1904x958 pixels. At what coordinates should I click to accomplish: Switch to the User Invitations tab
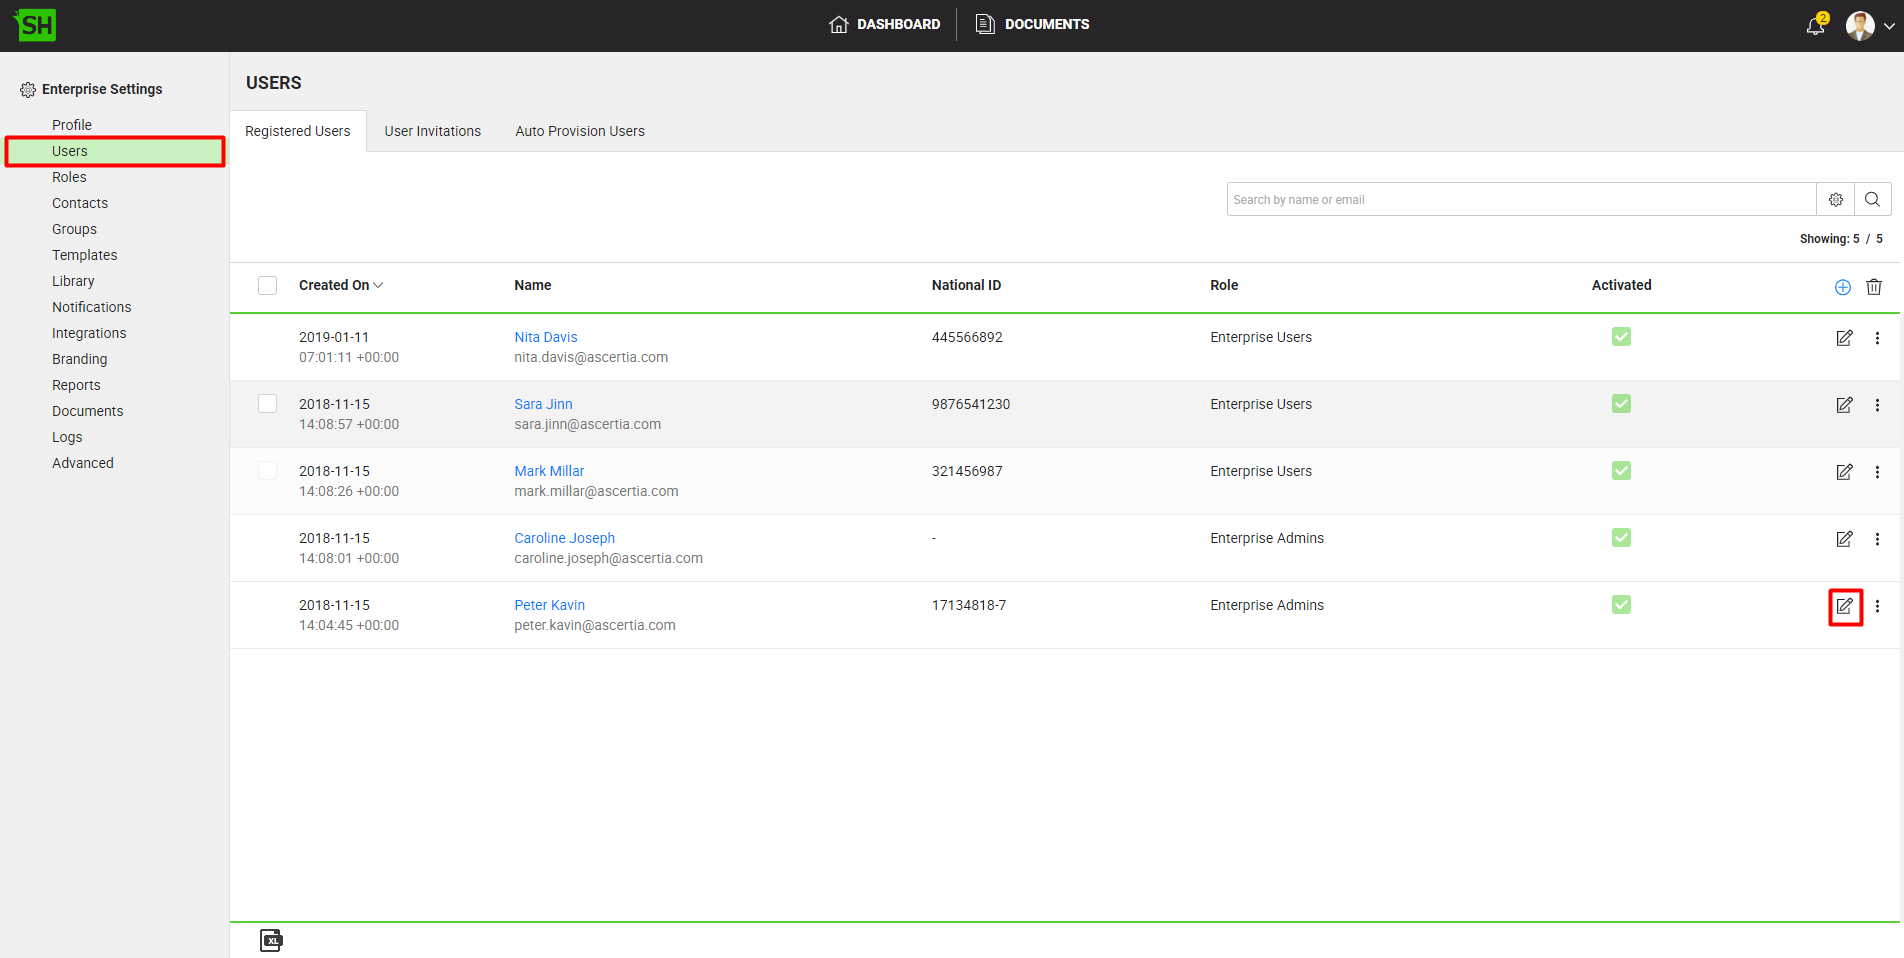click(432, 131)
